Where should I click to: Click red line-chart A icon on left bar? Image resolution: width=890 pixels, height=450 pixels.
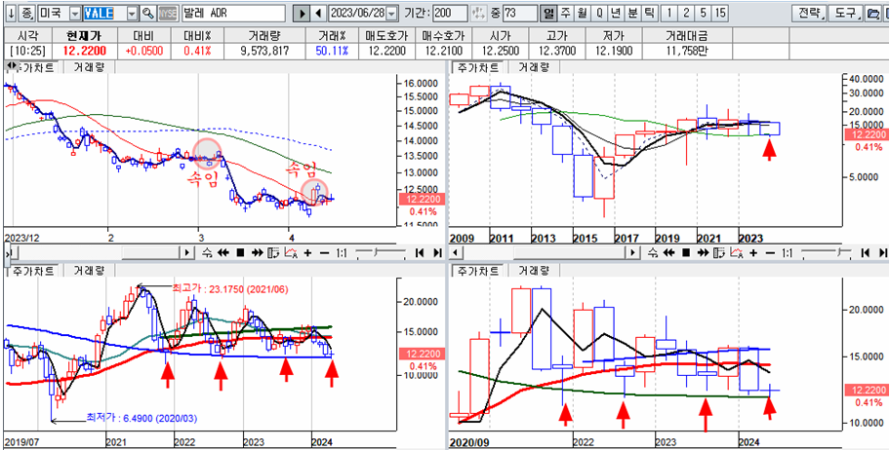pyautogui.click(x=291, y=253)
